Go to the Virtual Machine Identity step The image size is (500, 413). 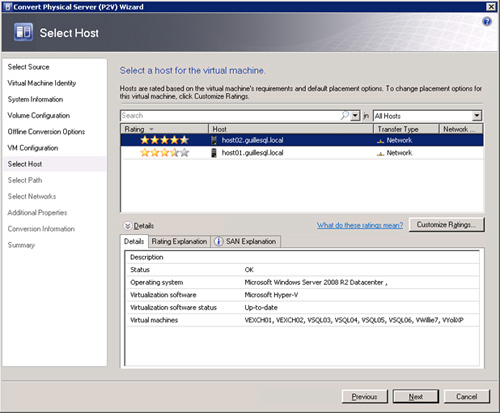point(42,83)
